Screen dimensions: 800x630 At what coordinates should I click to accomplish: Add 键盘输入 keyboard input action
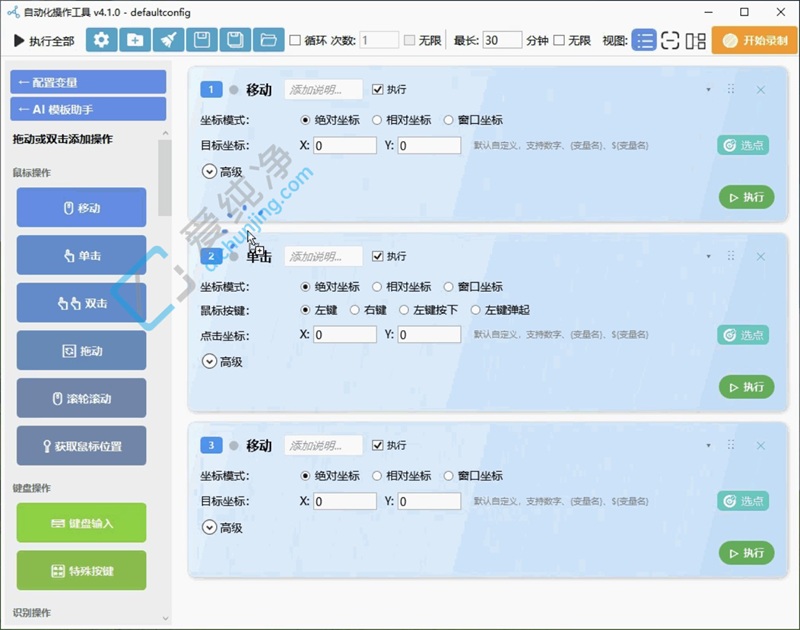[x=81, y=523]
